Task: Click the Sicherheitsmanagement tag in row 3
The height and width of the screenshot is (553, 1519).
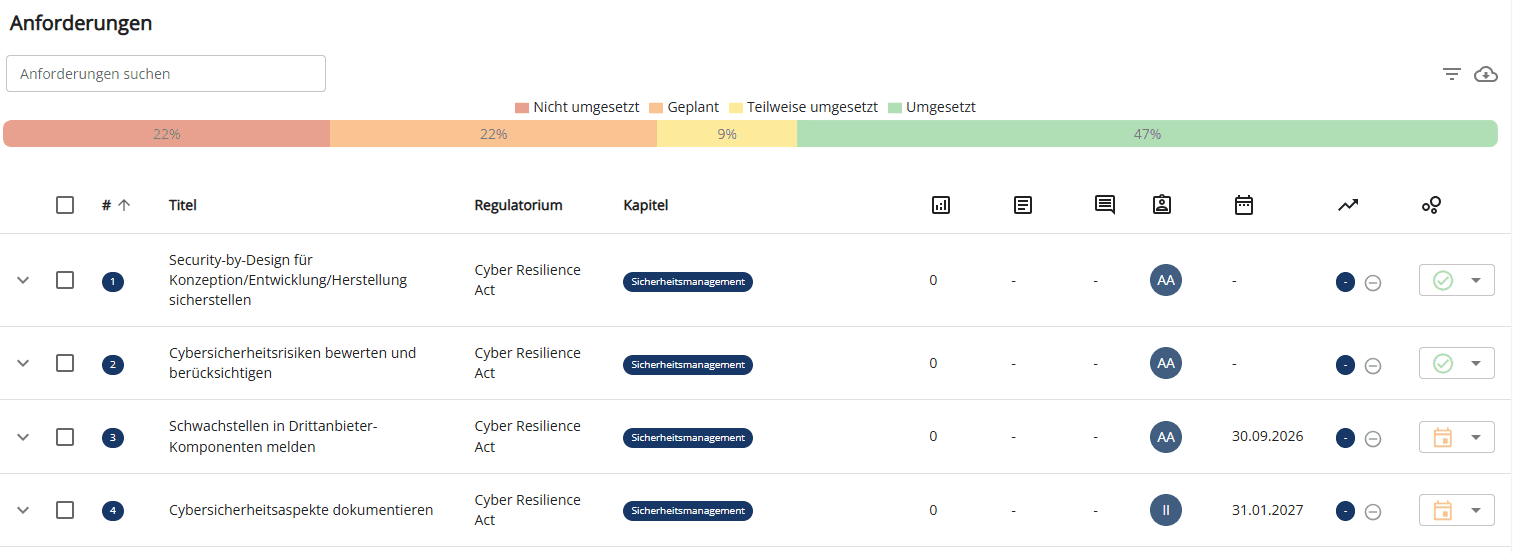Action: coord(688,437)
